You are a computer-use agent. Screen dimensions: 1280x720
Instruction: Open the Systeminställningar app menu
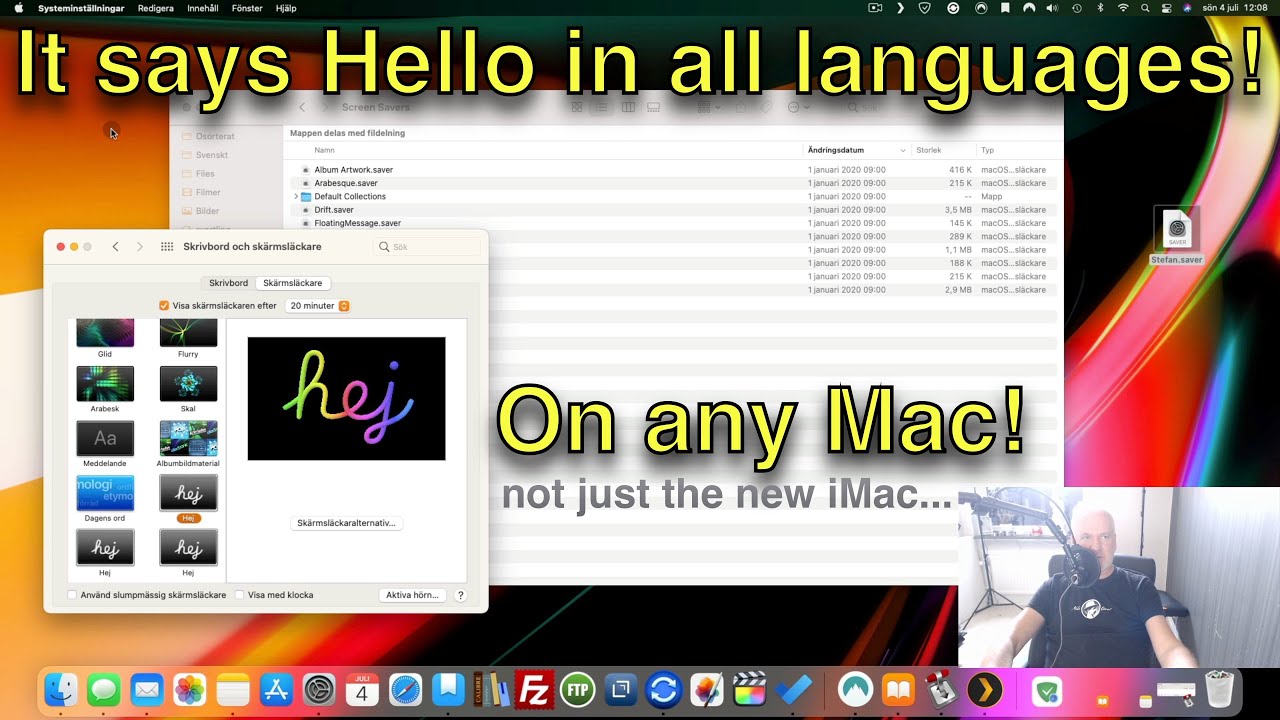81,8
